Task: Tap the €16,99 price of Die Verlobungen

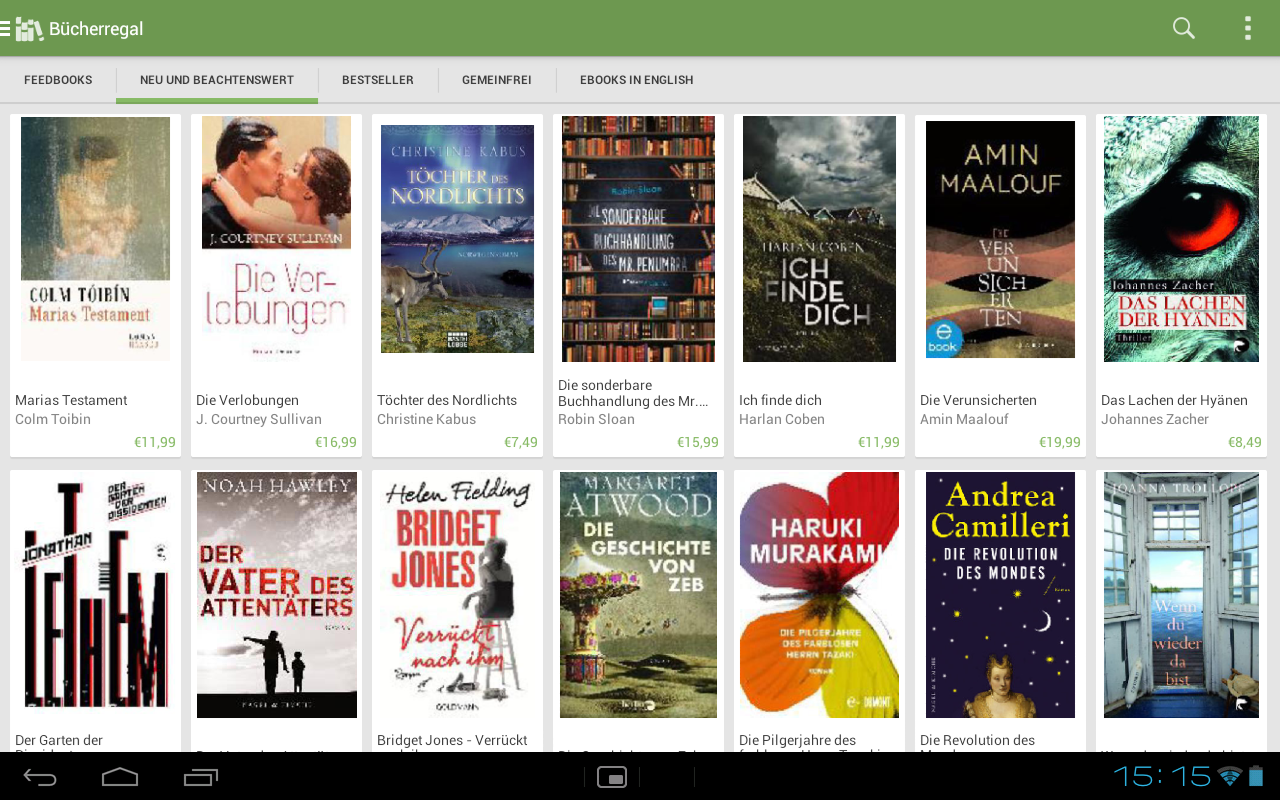Action: [x=336, y=442]
